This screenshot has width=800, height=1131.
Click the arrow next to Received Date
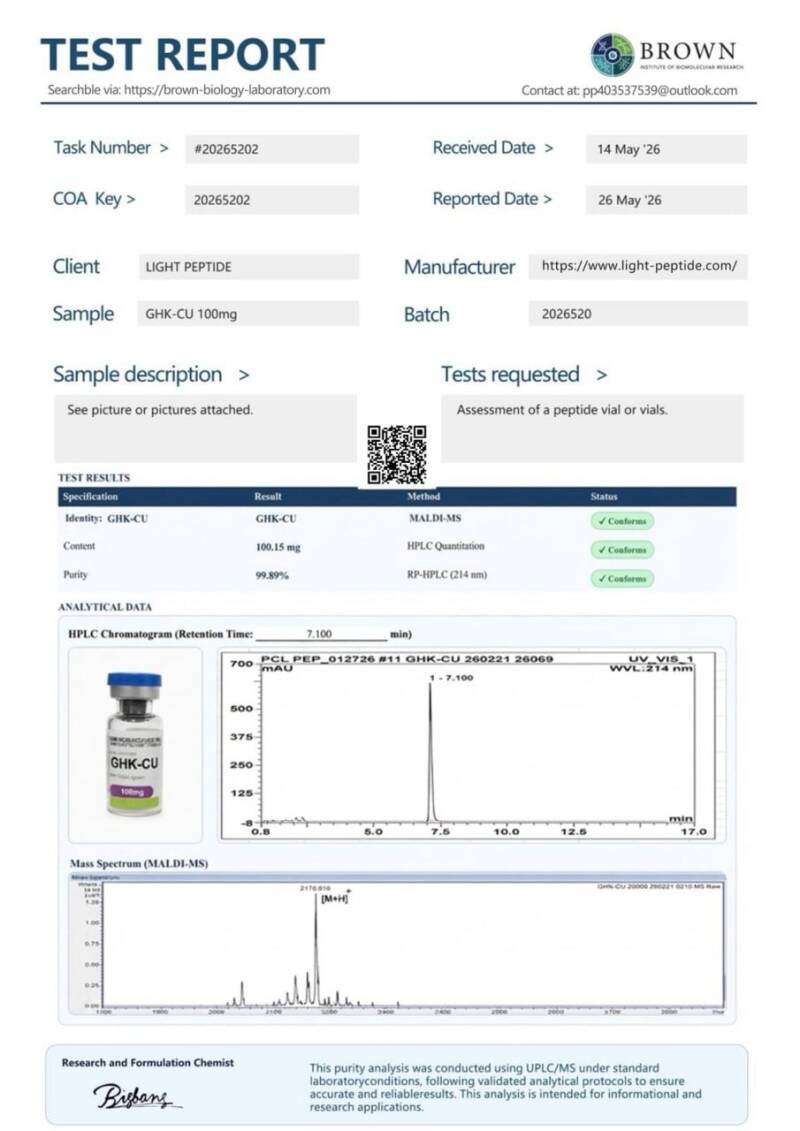[x=549, y=149]
